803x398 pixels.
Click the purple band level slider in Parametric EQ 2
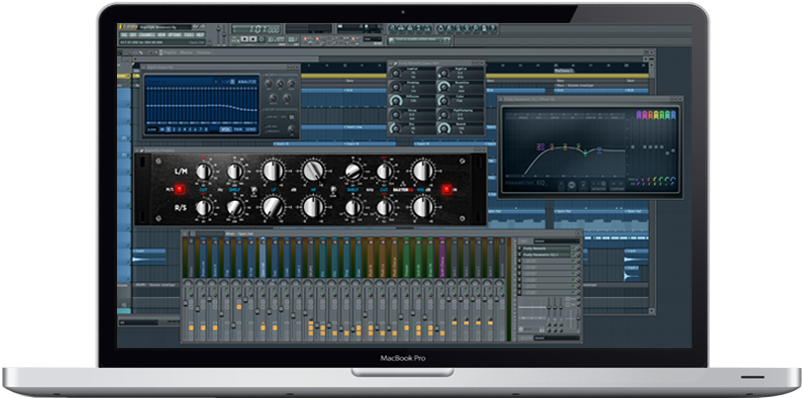point(639,146)
